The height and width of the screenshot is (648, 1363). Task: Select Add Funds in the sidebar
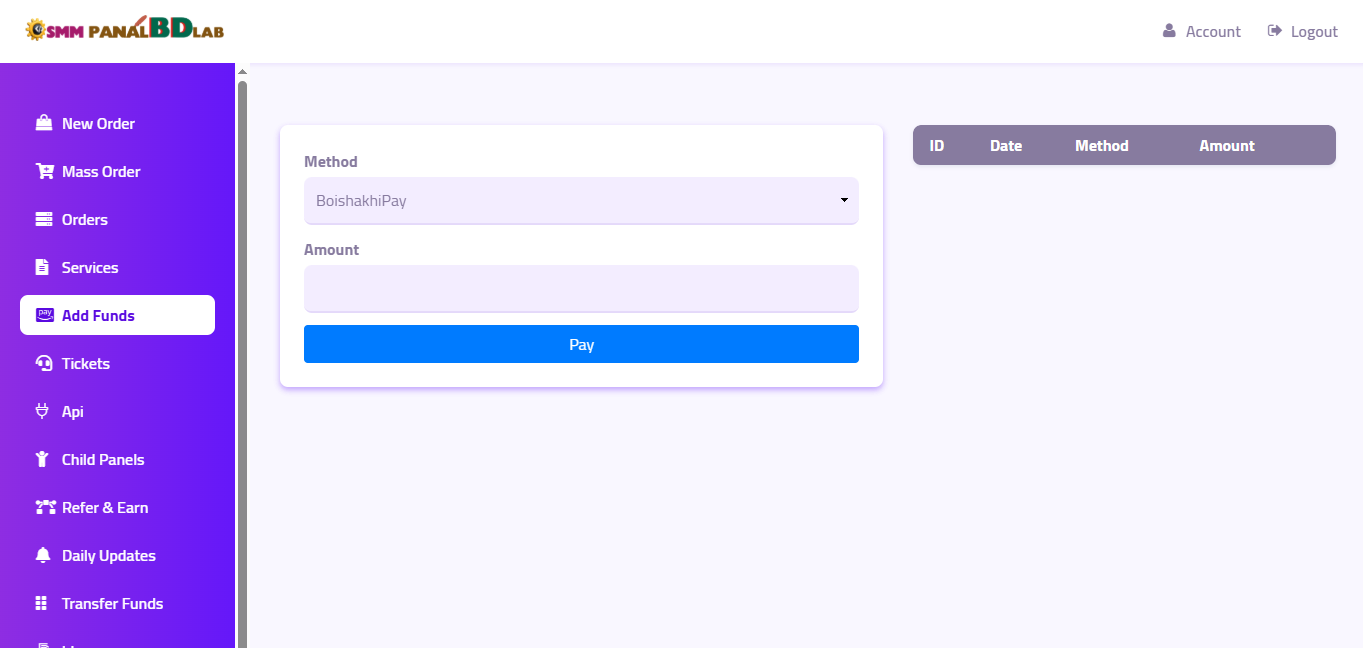pos(117,315)
